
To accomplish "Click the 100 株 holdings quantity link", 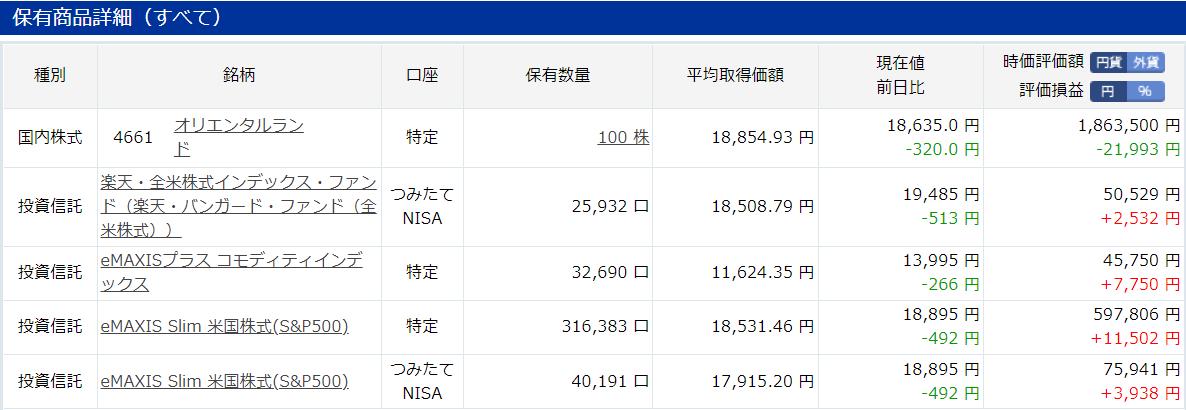I will point(623,138).
